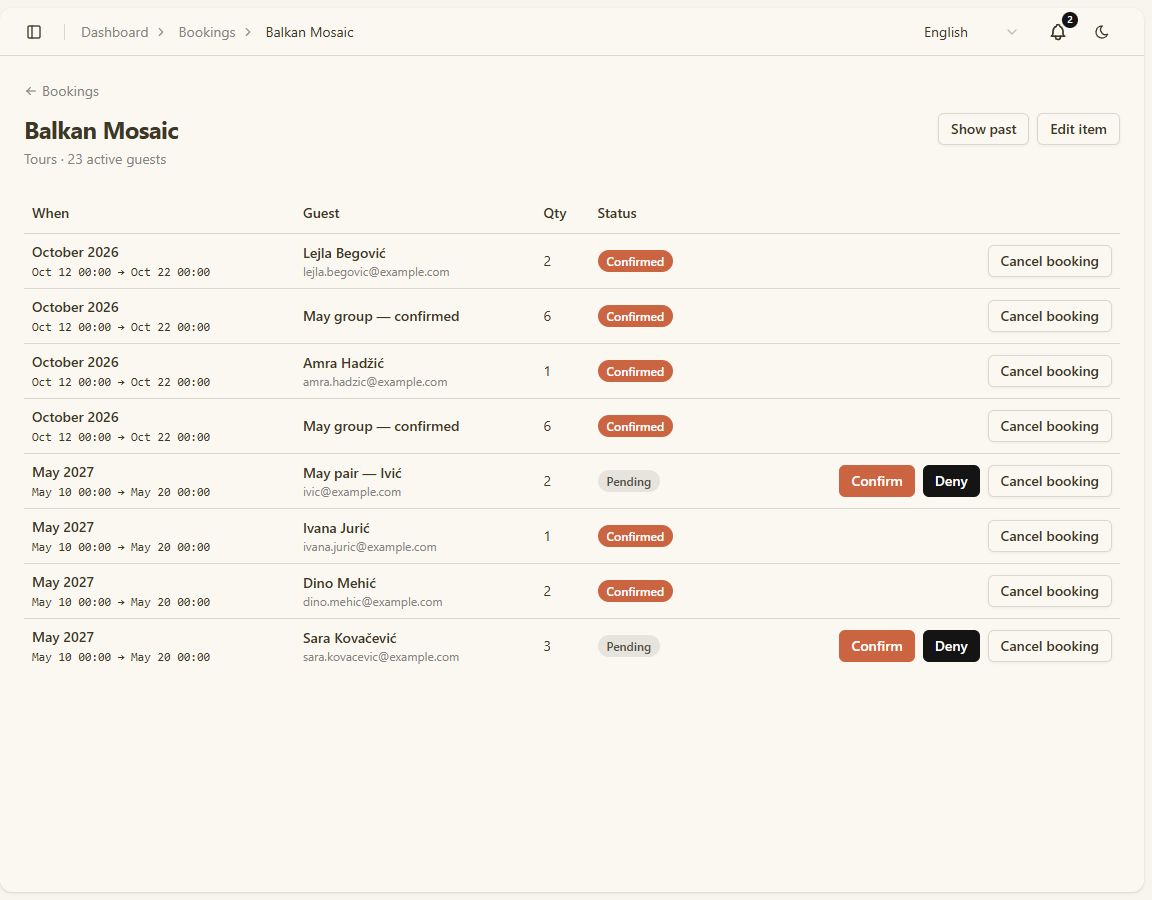The height and width of the screenshot is (900, 1152).
Task: Click Tours · 23 active guests subtitle
Action: pos(95,159)
